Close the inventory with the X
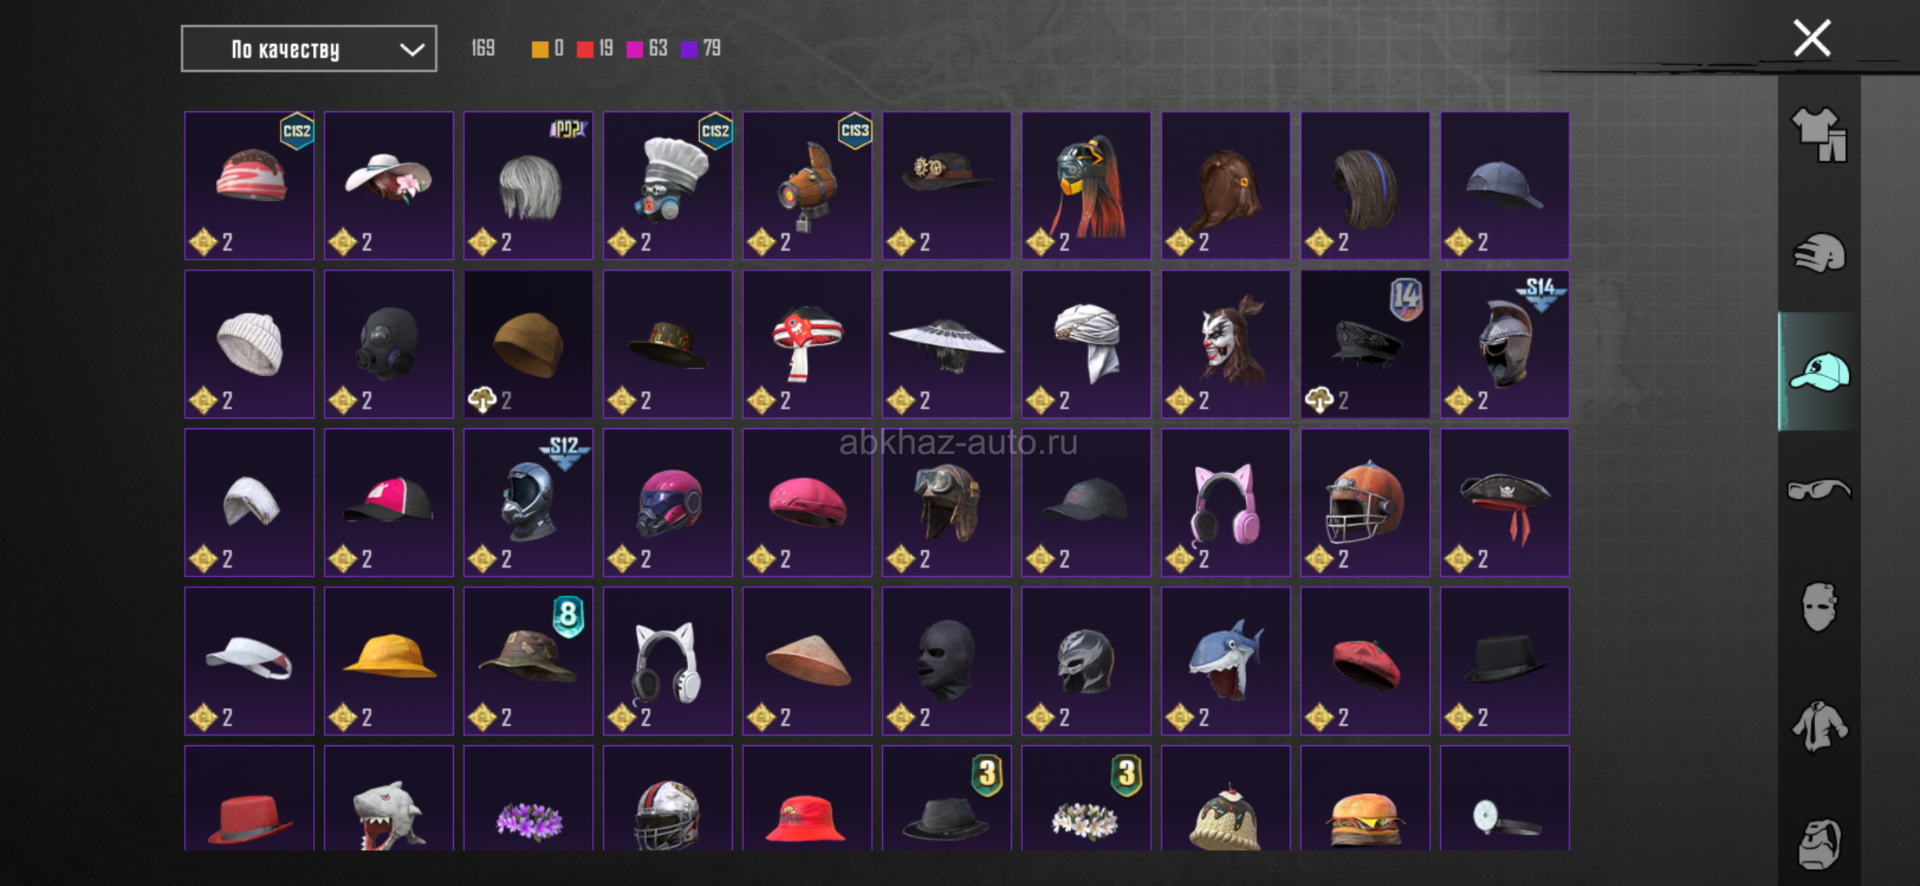The width and height of the screenshot is (1920, 886). 1811,38
